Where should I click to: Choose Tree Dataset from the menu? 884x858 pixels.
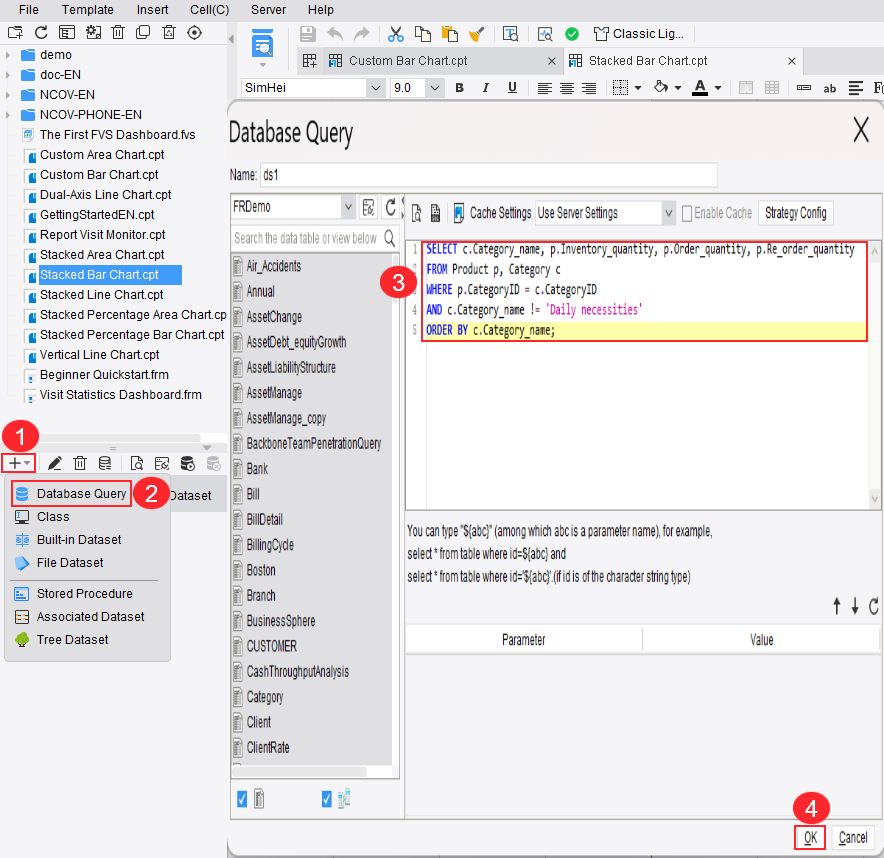point(72,640)
